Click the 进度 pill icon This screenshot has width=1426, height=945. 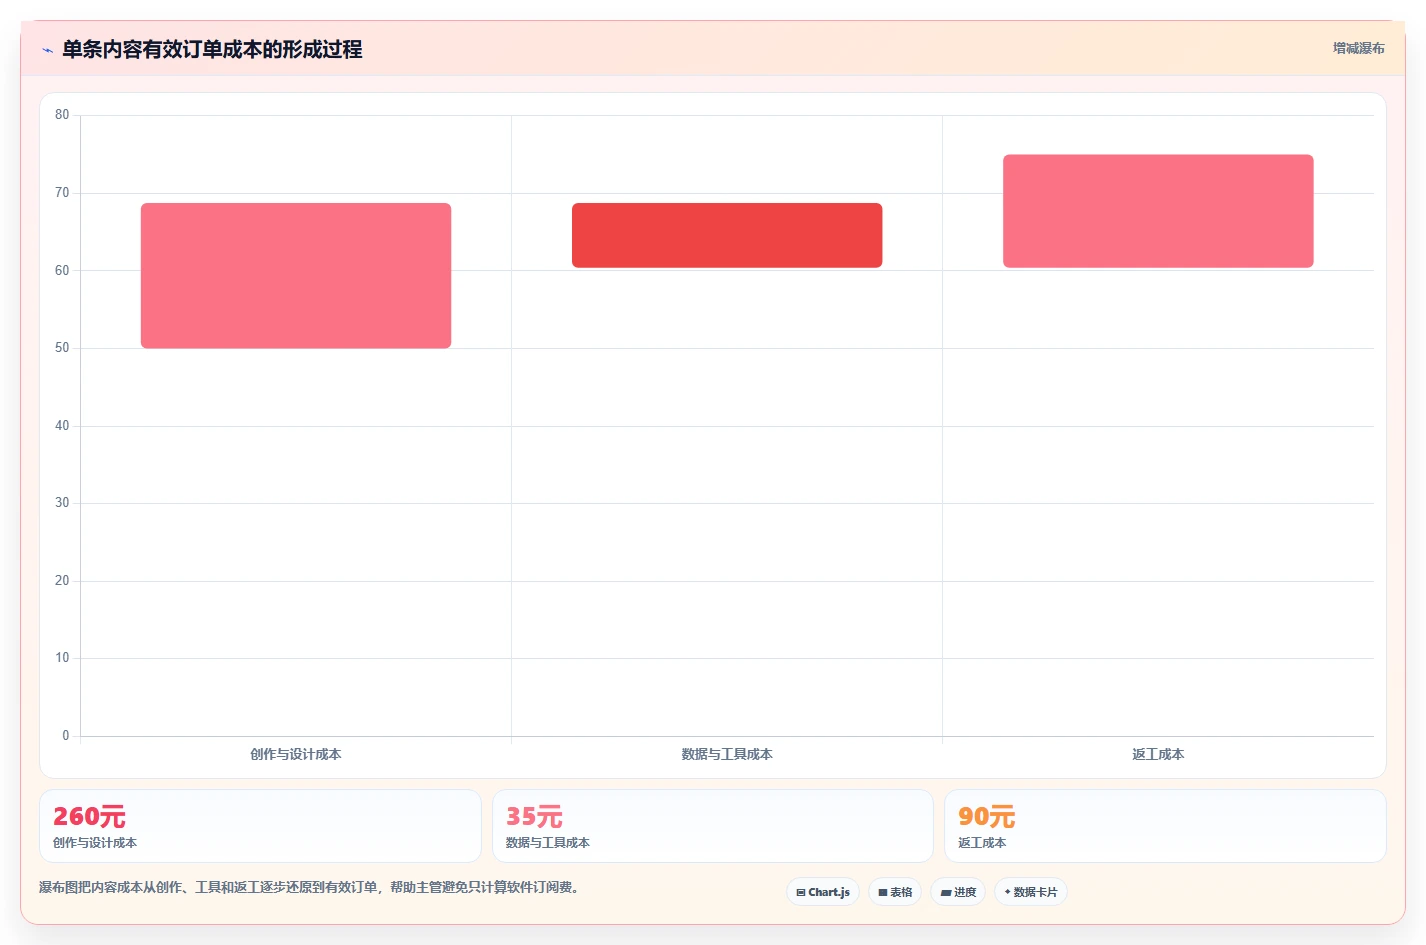[x=946, y=892]
